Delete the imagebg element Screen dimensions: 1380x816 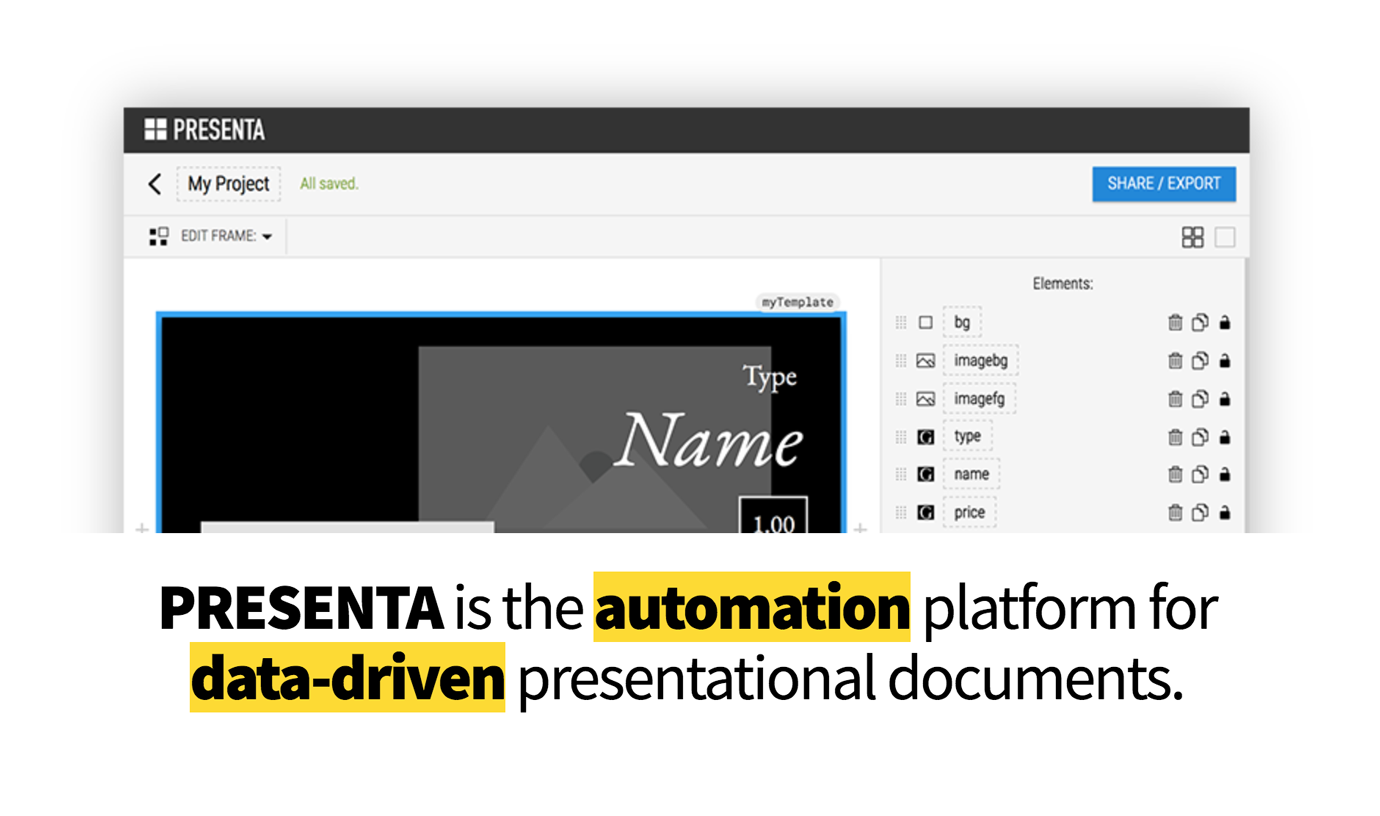click(1175, 361)
